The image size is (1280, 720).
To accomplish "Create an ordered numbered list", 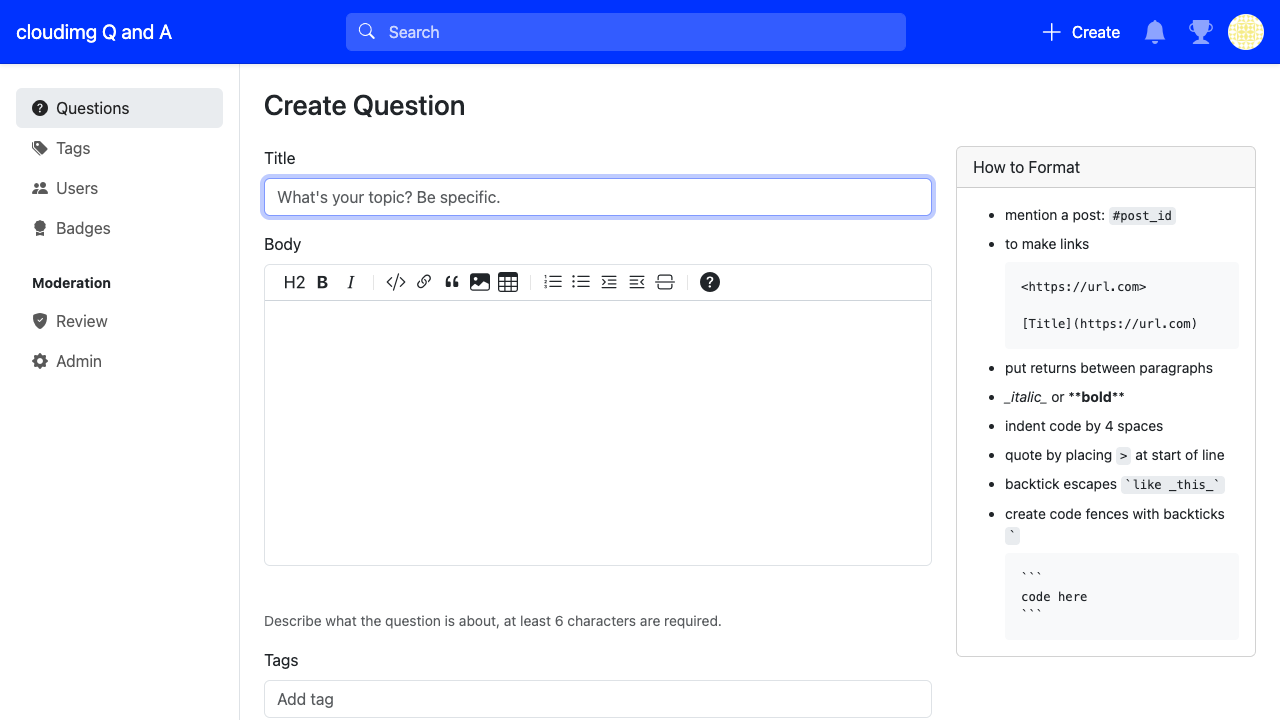I will point(553,282).
